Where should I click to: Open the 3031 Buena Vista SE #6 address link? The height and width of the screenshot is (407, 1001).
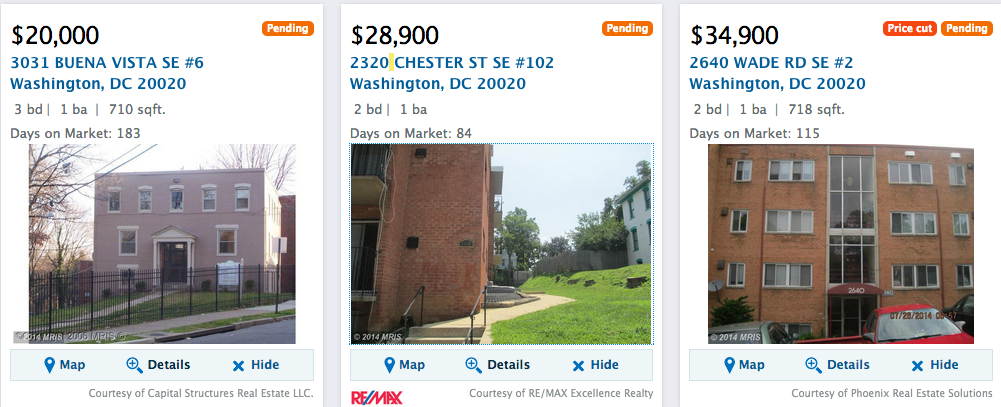click(x=107, y=62)
